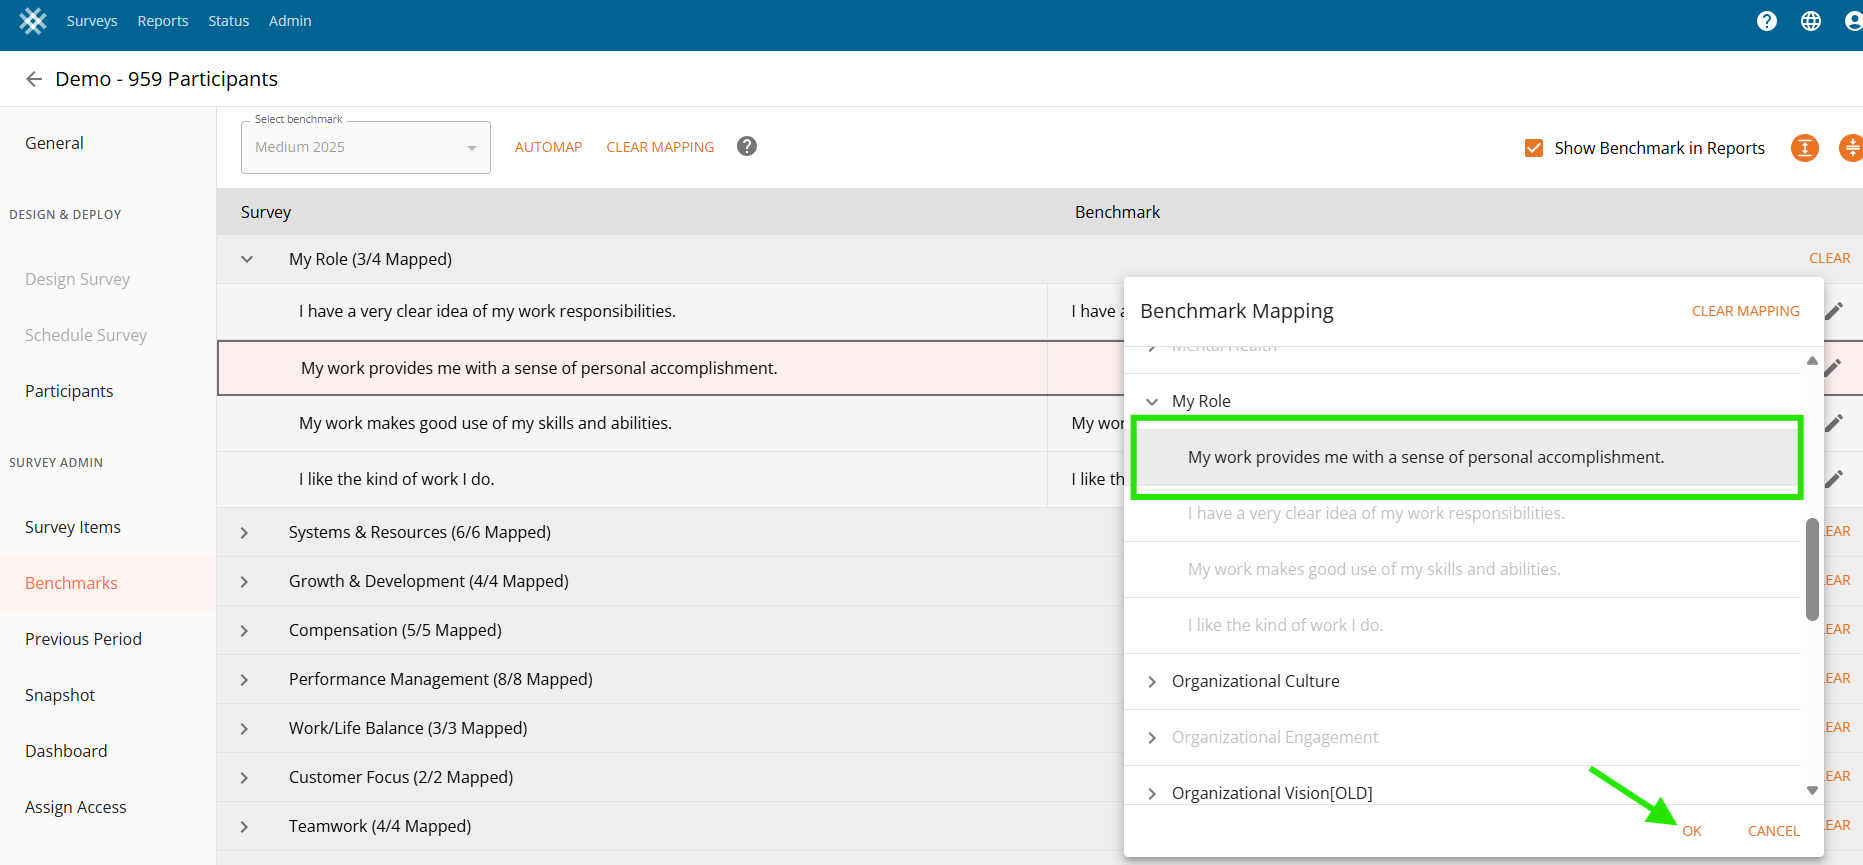This screenshot has width=1863, height=865.
Task: Click the help icon next to Clear Mapping
Action: 746,146
